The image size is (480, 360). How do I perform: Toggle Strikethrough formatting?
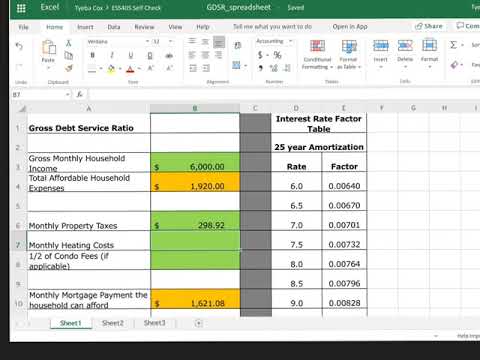[169, 56]
